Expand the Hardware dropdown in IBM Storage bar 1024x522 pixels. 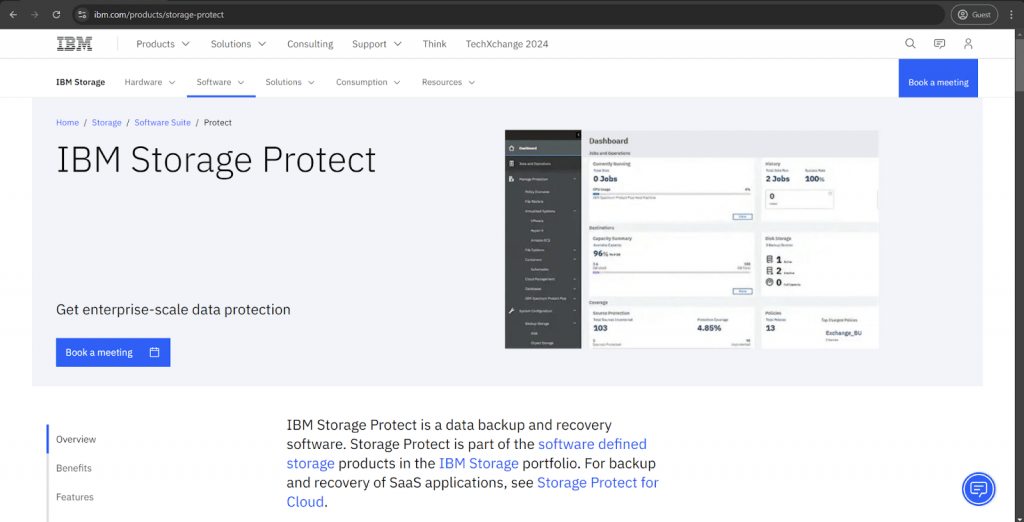[x=150, y=82]
